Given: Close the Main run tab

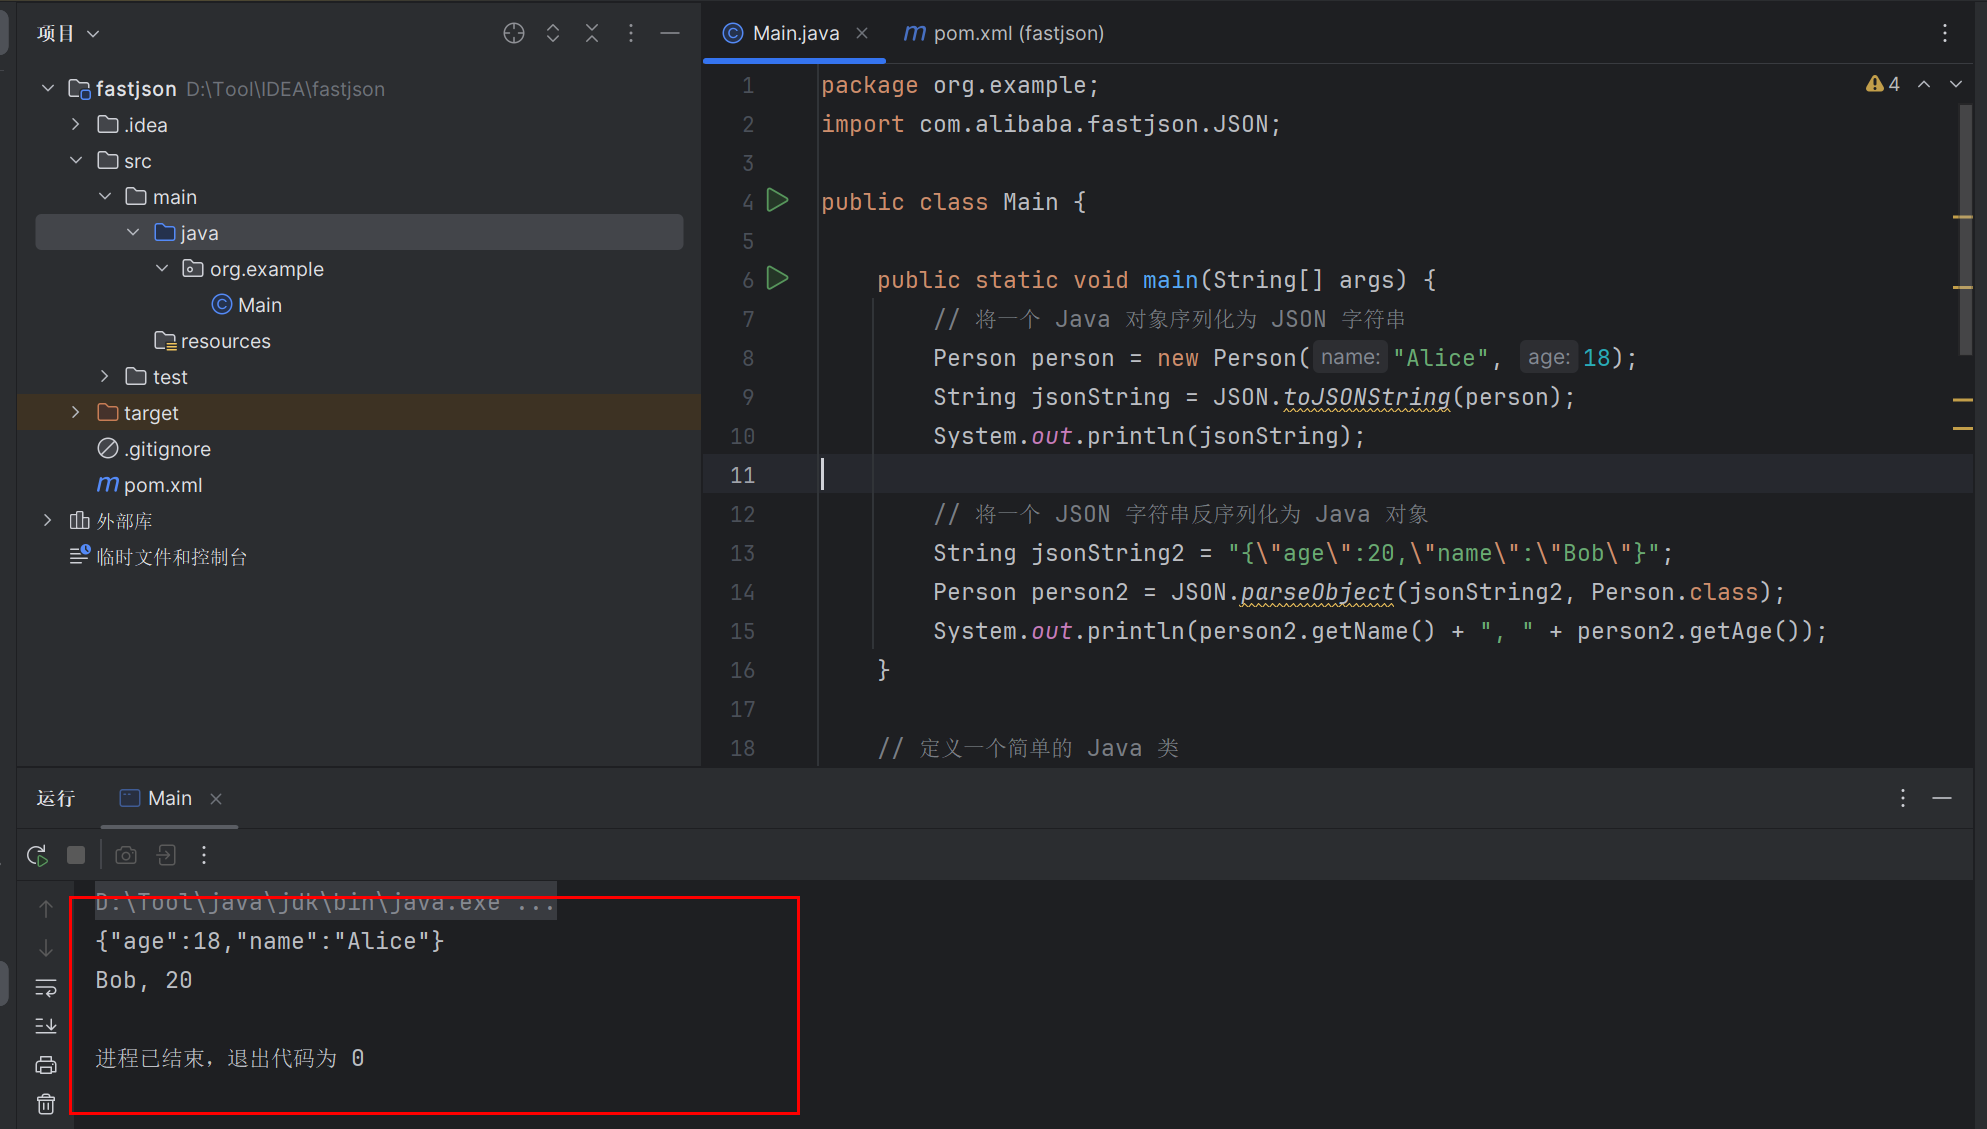Looking at the screenshot, I should coord(216,798).
